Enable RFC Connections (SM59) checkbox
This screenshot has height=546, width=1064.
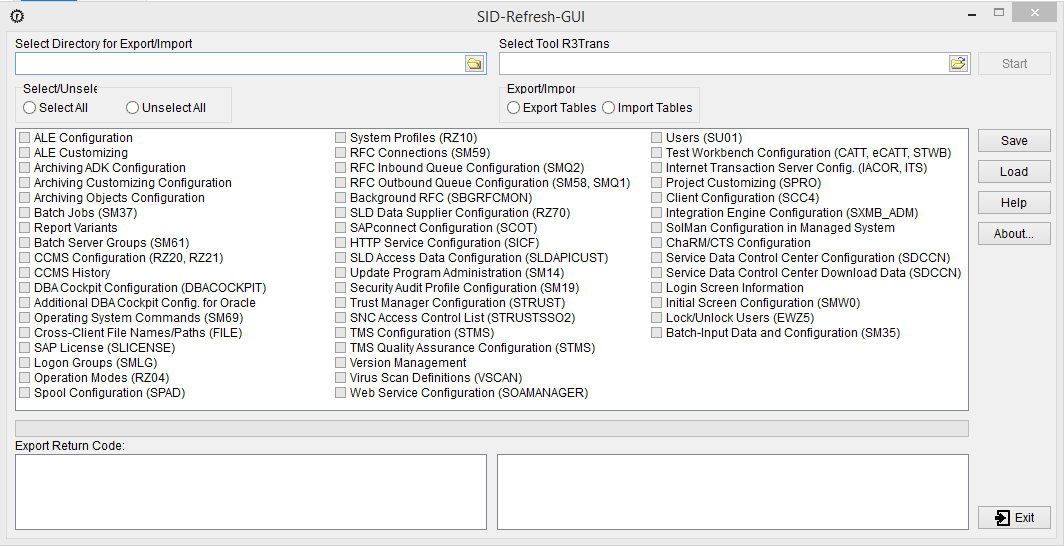click(x=341, y=153)
